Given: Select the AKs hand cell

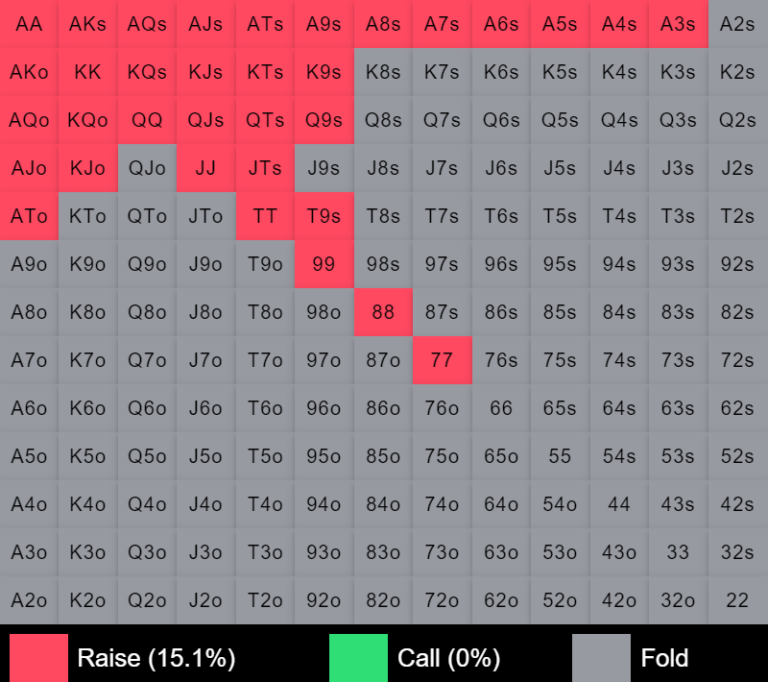Looking at the screenshot, I should click(x=88, y=24).
